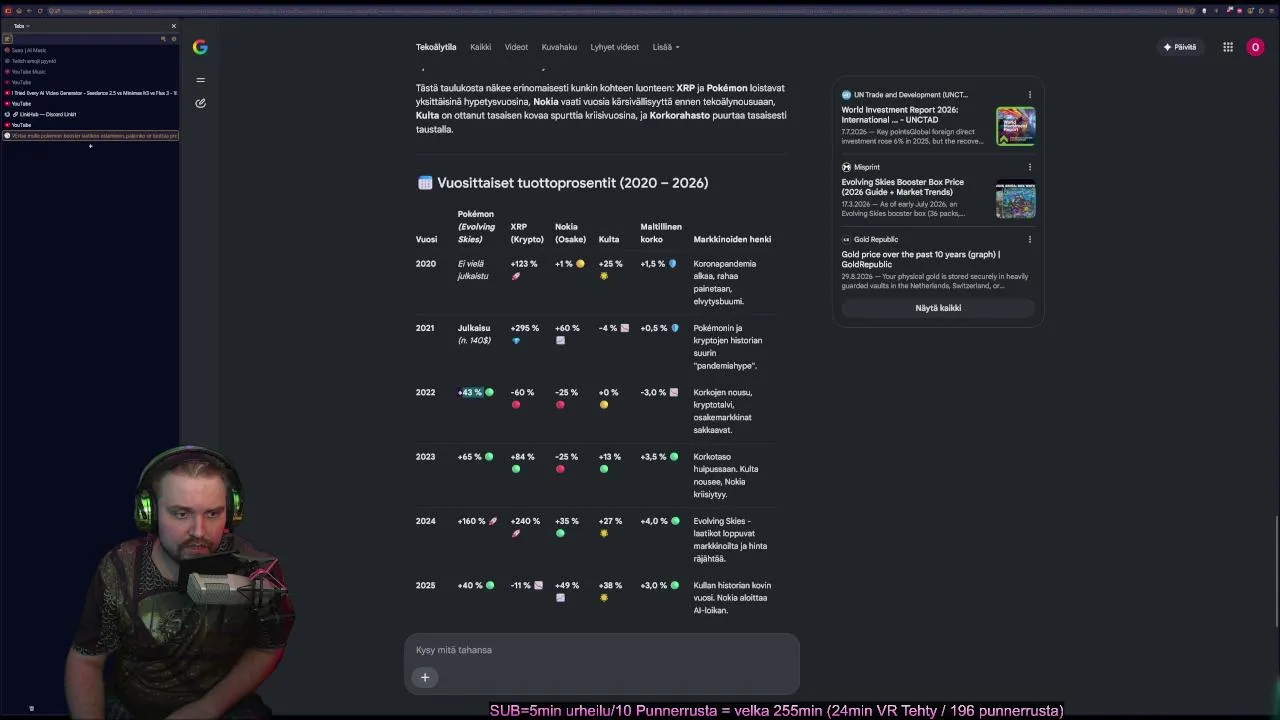
Task: Click the World Investment Report thumbnail
Action: point(1015,126)
